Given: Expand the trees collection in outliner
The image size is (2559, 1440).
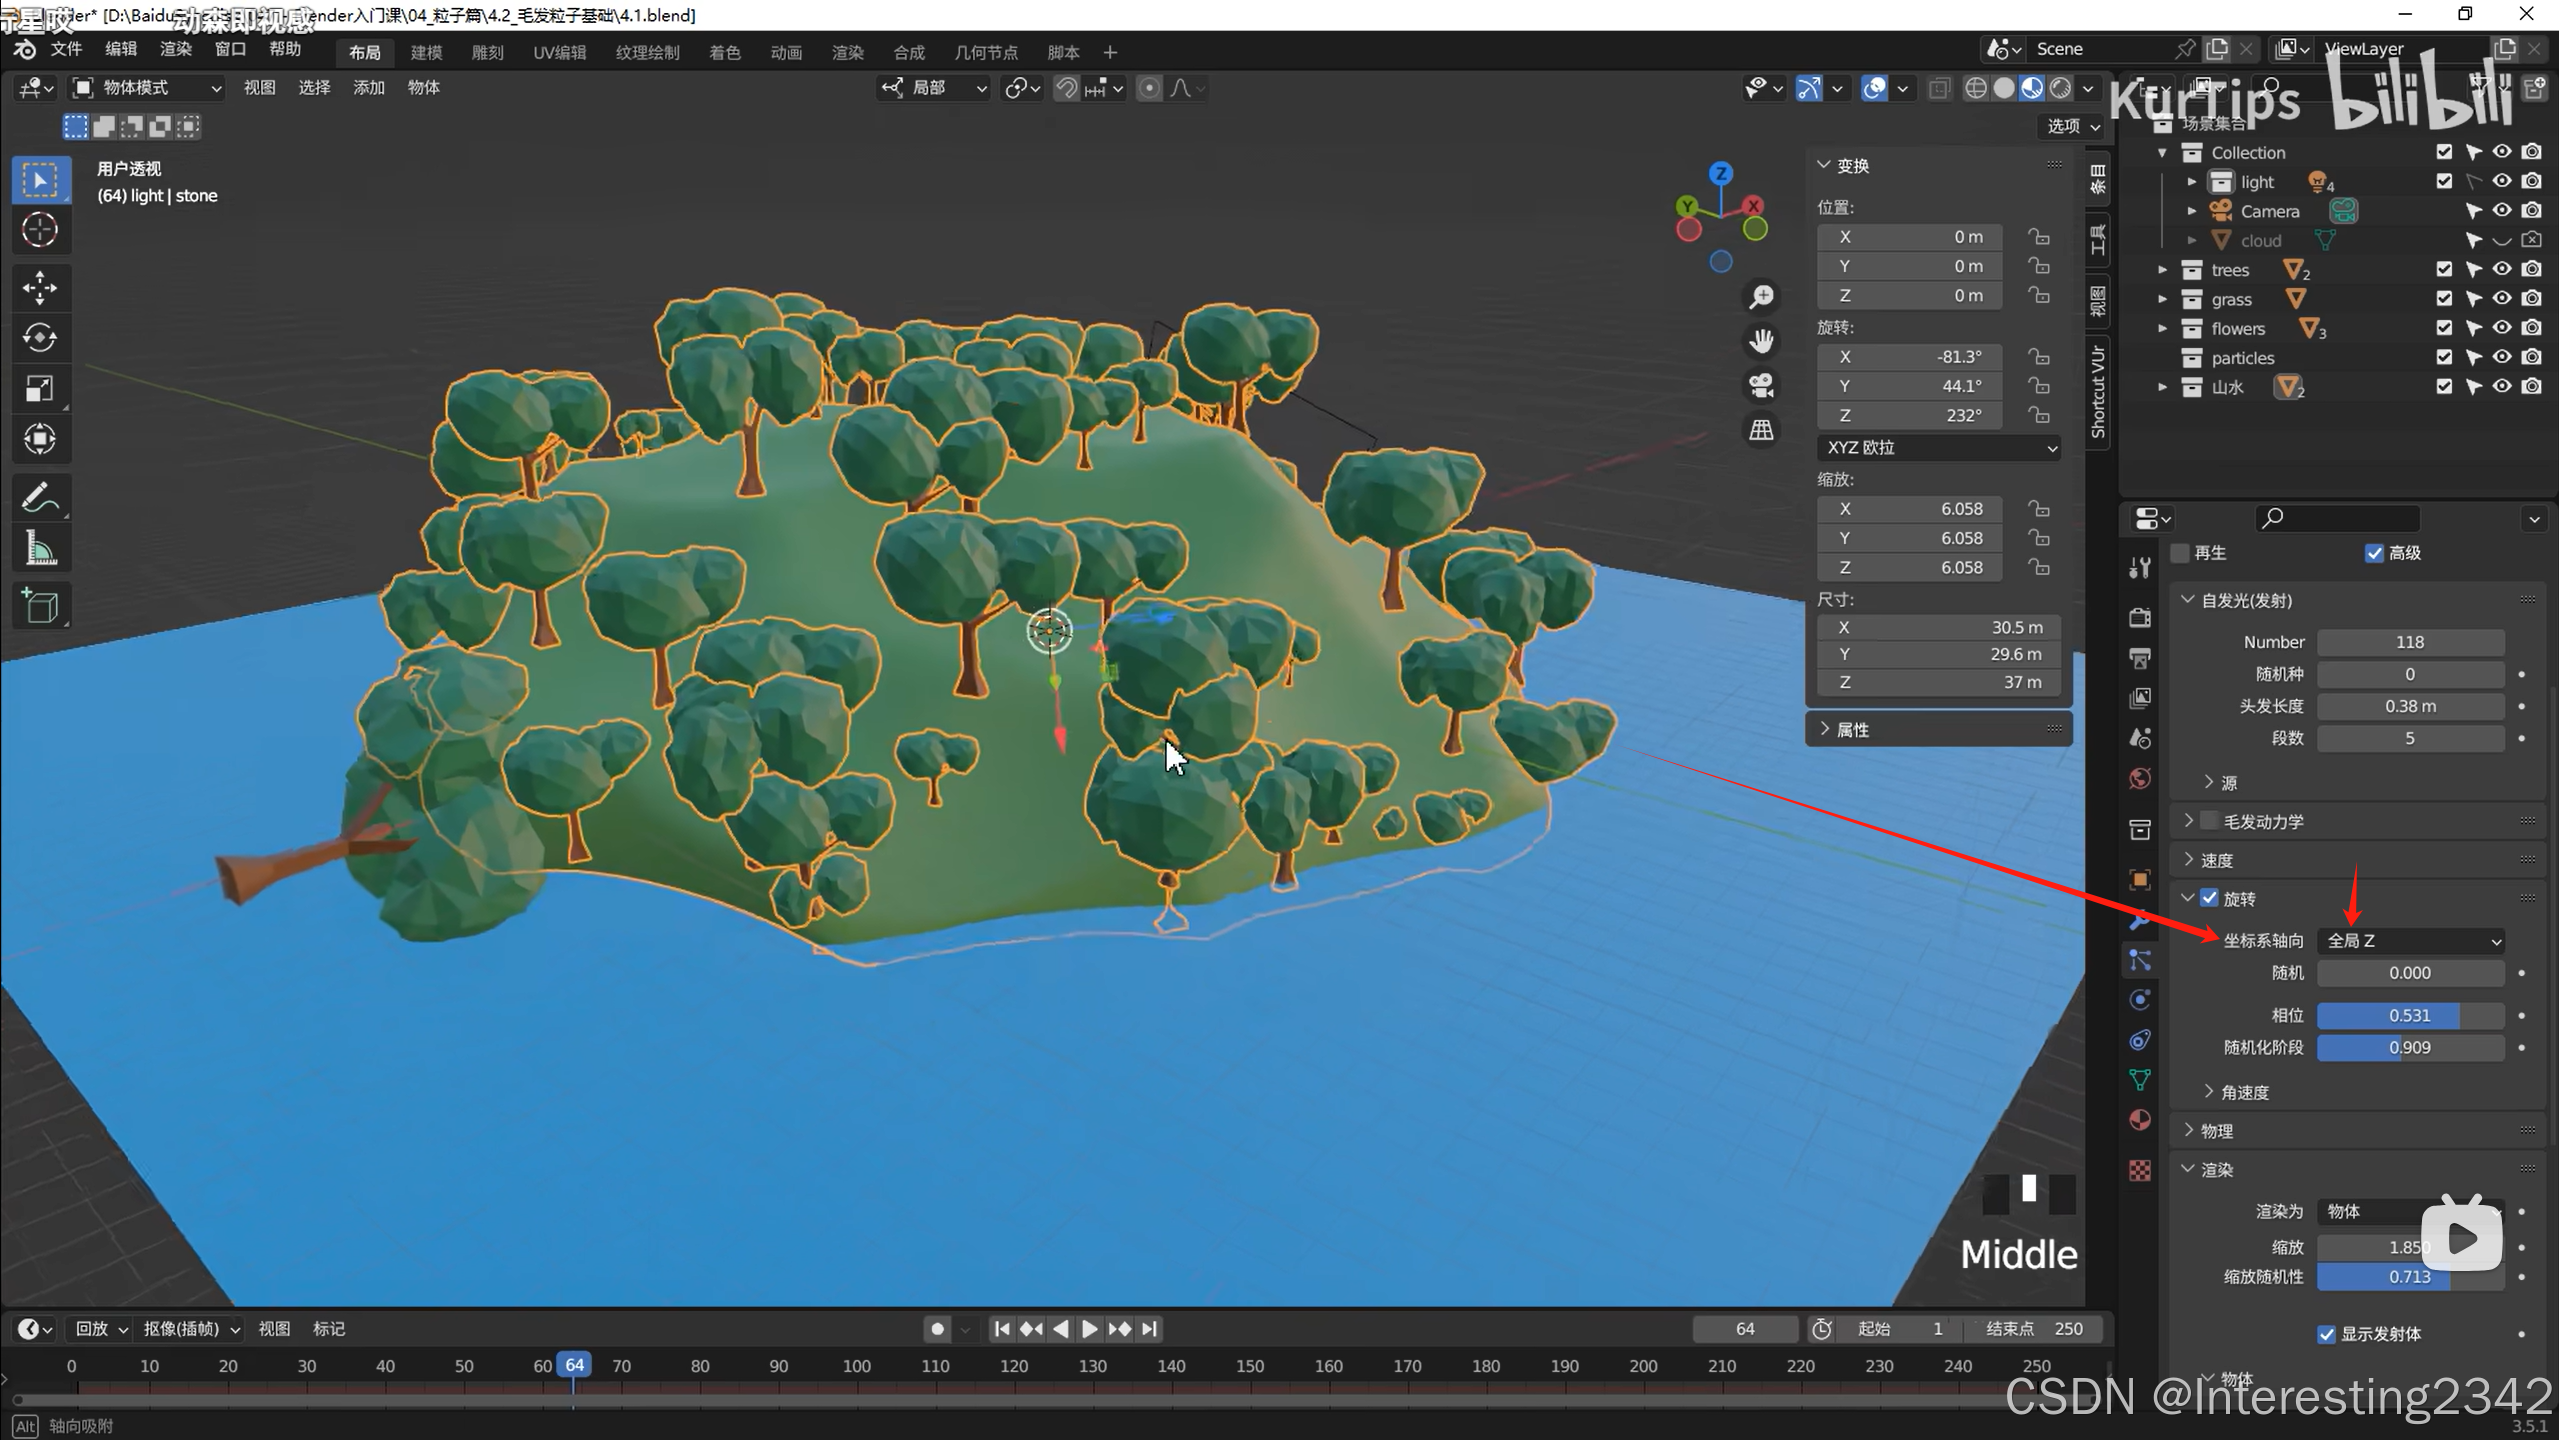Looking at the screenshot, I should [x=2162, y=270].
